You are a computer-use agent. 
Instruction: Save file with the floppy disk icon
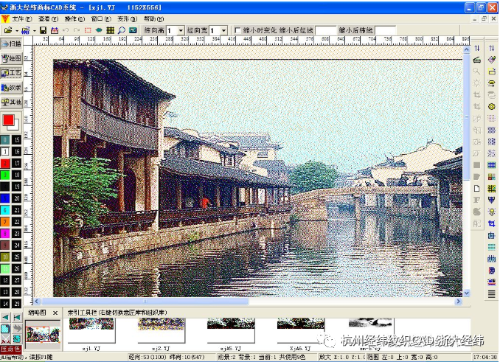(43, 30)
